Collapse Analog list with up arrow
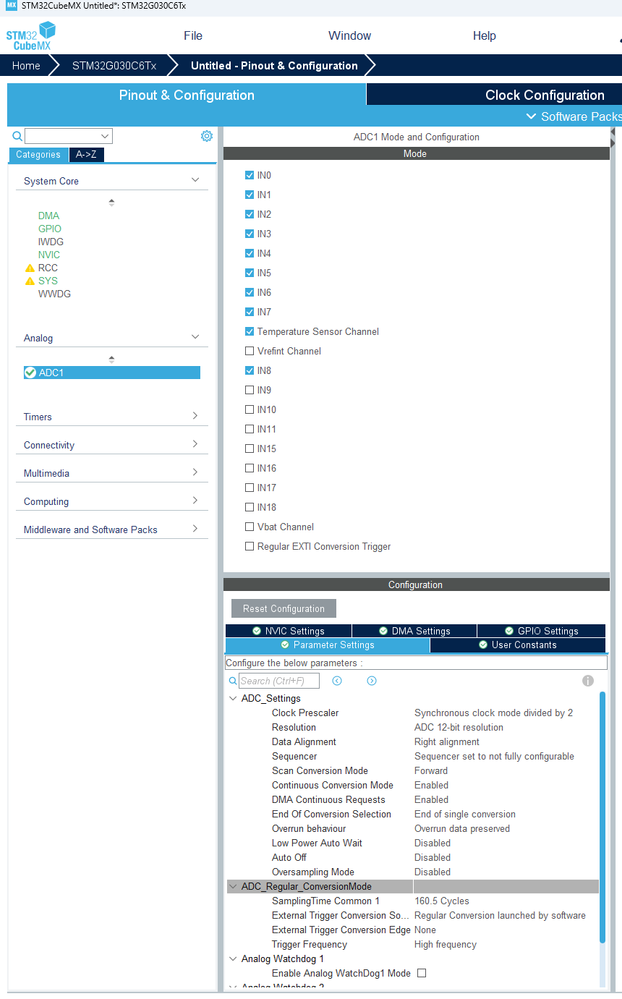622x999 pixels. [x=112, y=359]
